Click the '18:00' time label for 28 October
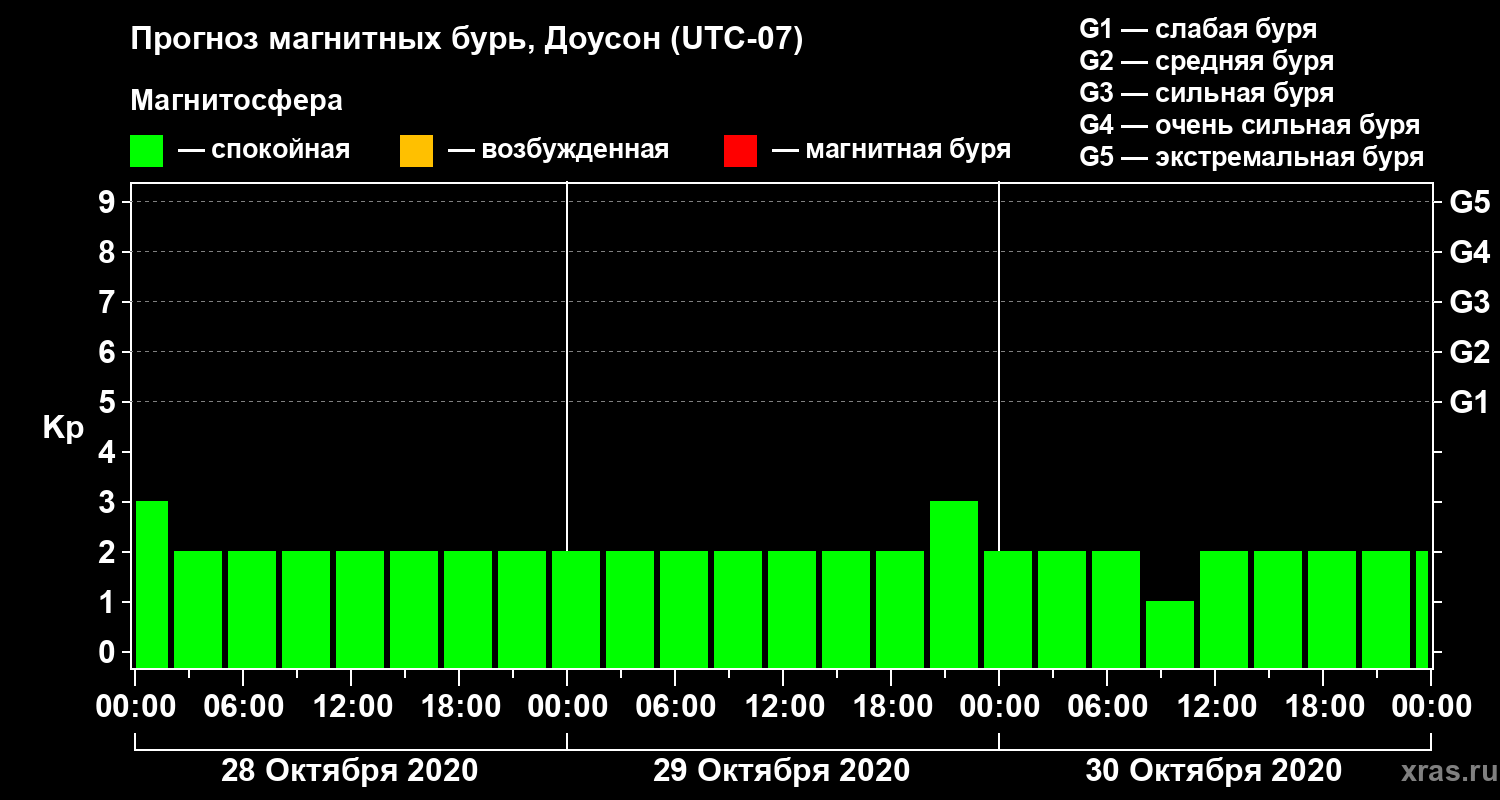Viewport: 1500px width, 800px height. pyautogui.click(x=461, y=707)
